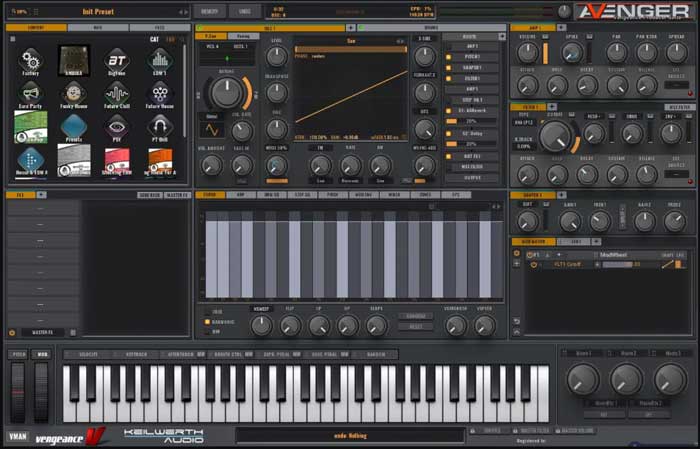Viewport: 700px width, 449px height.
Task: Open the Master FX button
Action: 177,195
